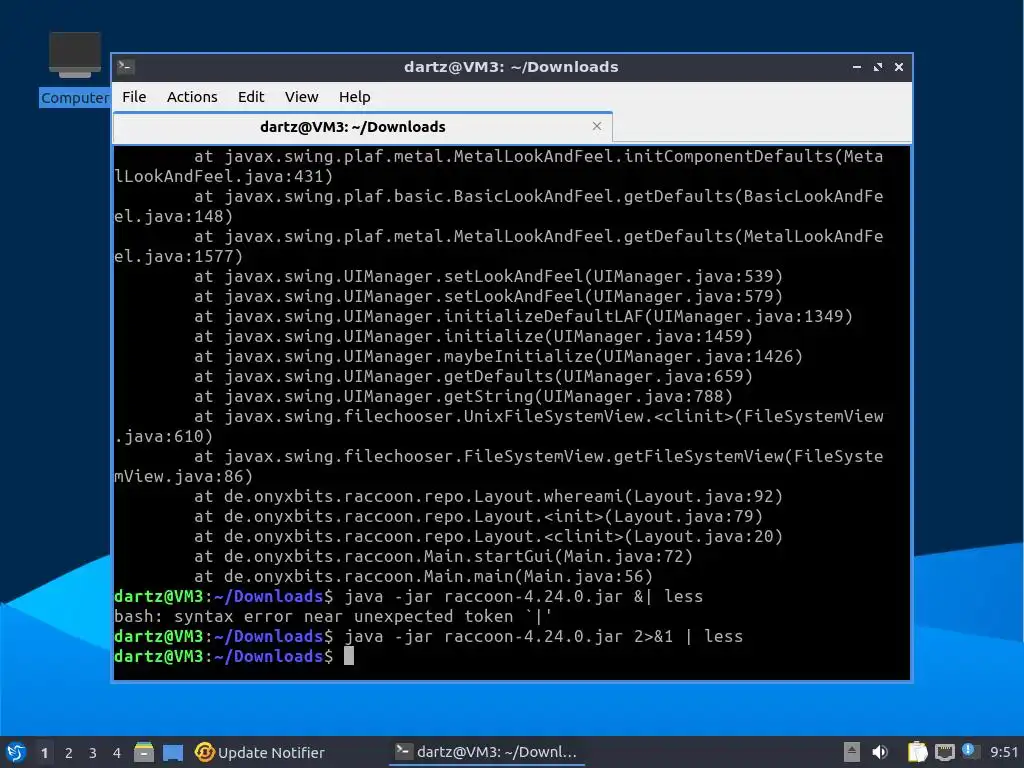The width and height of the screenshot is (1024, 768).
Task: Select the dartz@VM3: ~/Downloads terminal tab
Action: click(362, 127)
